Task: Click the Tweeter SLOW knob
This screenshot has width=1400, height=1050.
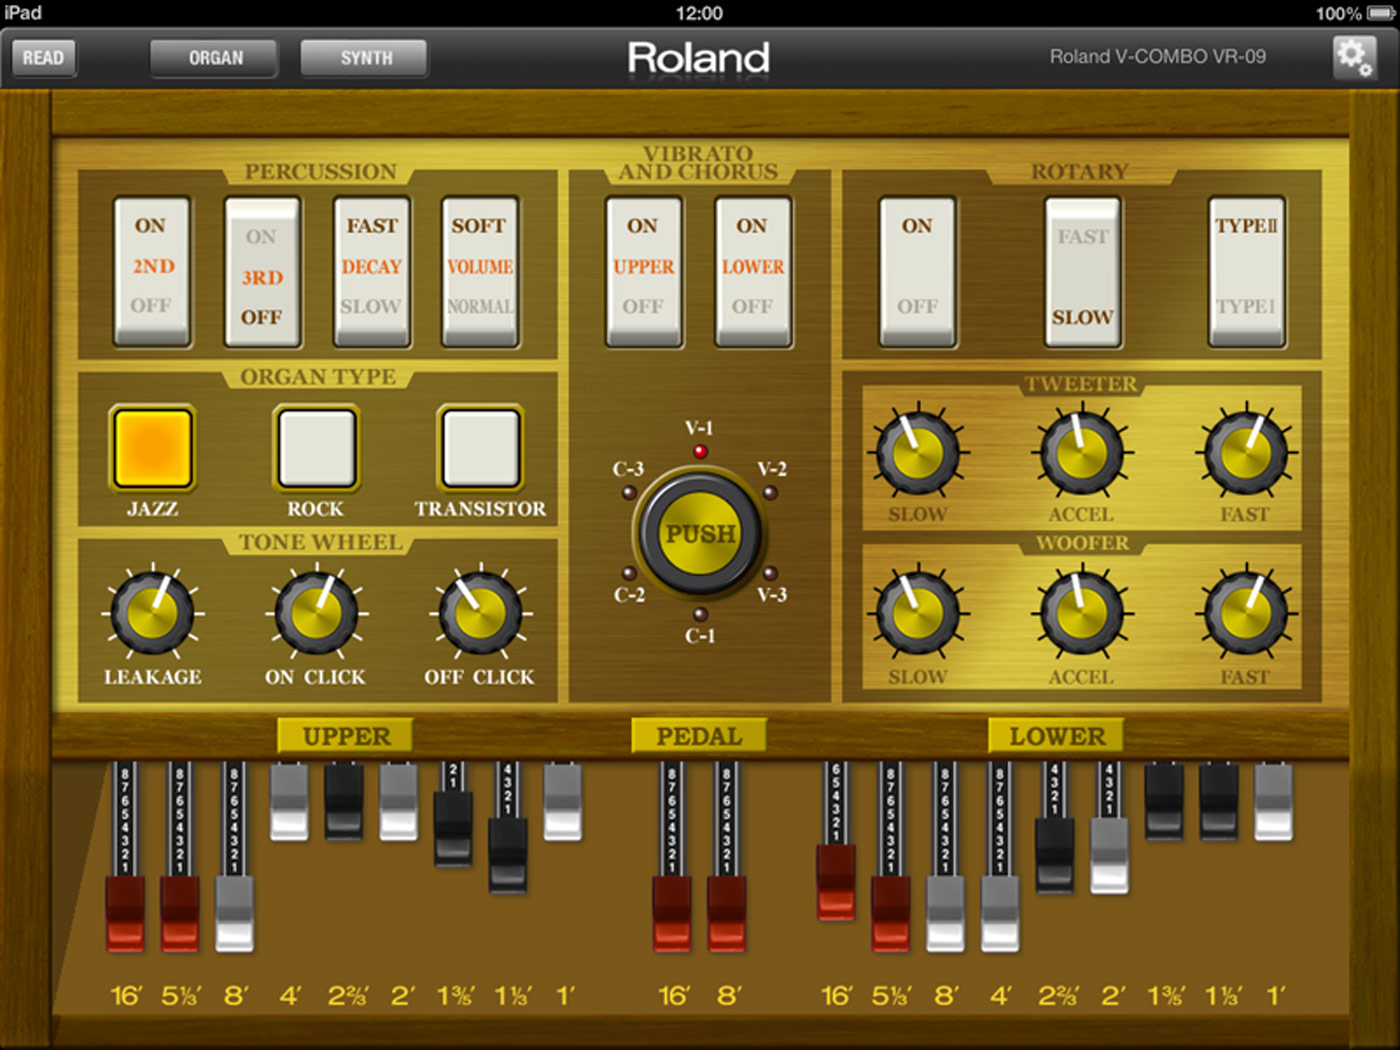Action: click(x=918, y=452)
